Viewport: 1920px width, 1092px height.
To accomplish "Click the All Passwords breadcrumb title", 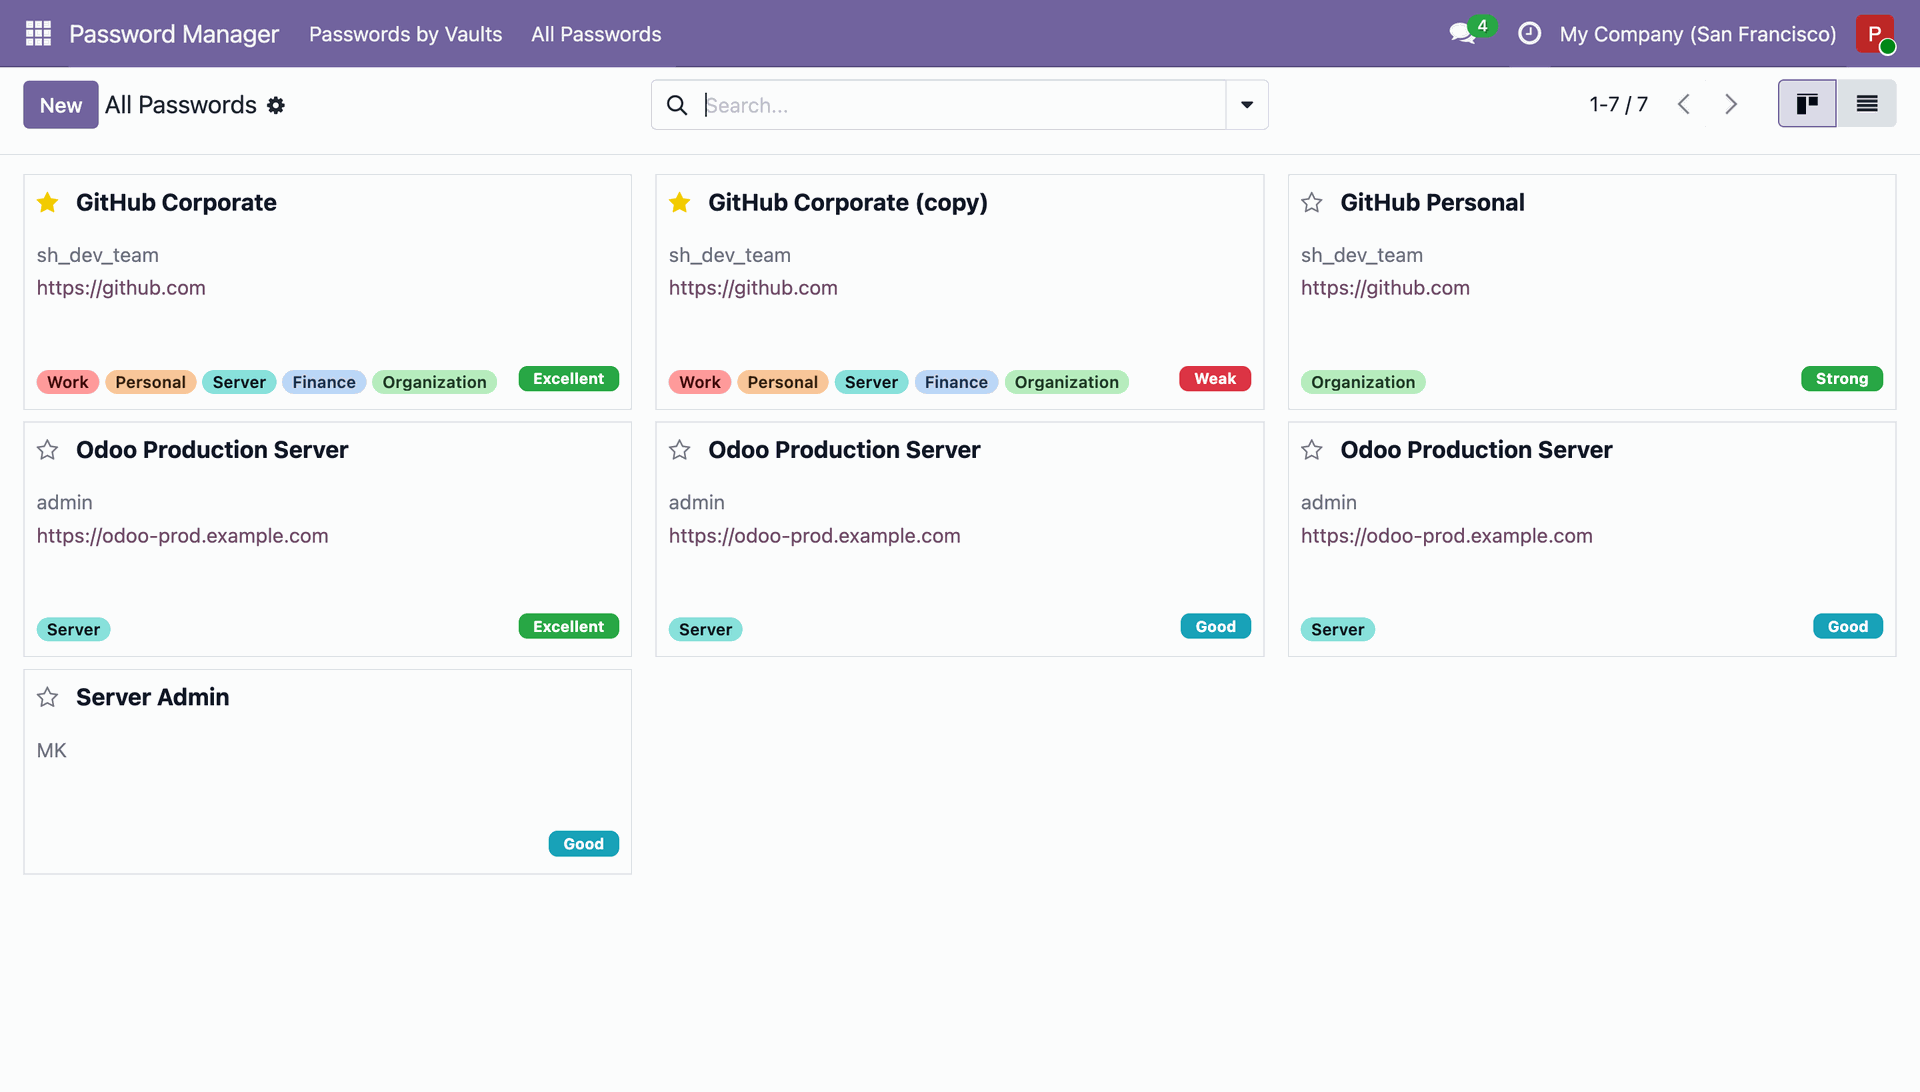I will click(181, 105).
